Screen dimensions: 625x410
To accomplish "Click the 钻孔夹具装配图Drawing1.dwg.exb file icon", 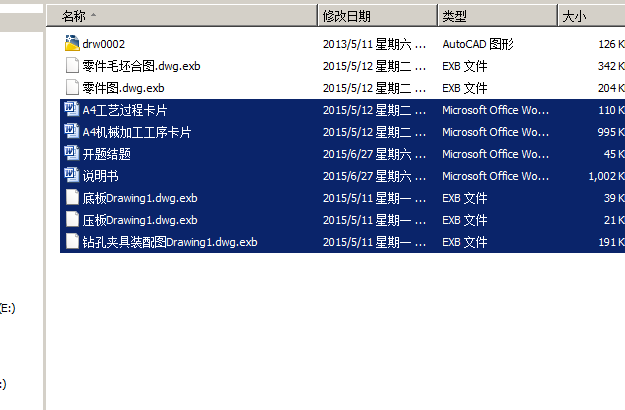I will pyautogui.click(x=72, y=241).
